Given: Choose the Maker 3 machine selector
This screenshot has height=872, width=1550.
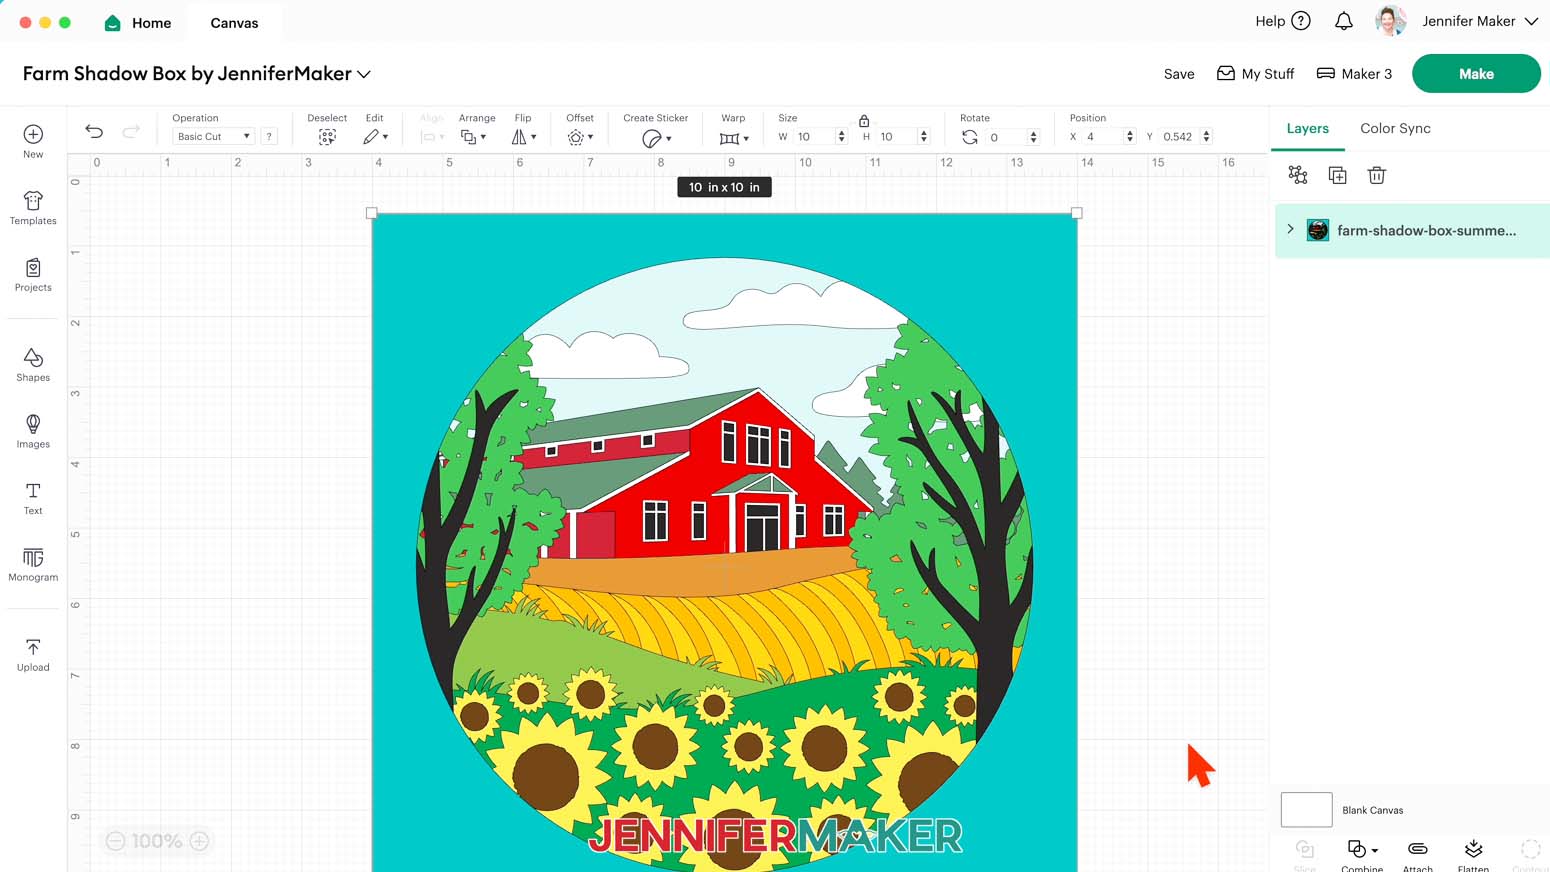Looking at the screenshot, I should [x=1354, y=74].
